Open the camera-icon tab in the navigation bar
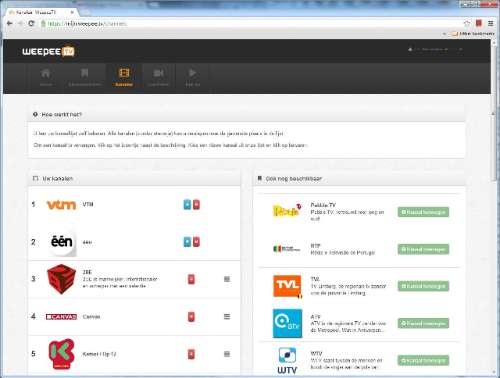This screenshot has width=500, height=378. (x=158, y=77)
